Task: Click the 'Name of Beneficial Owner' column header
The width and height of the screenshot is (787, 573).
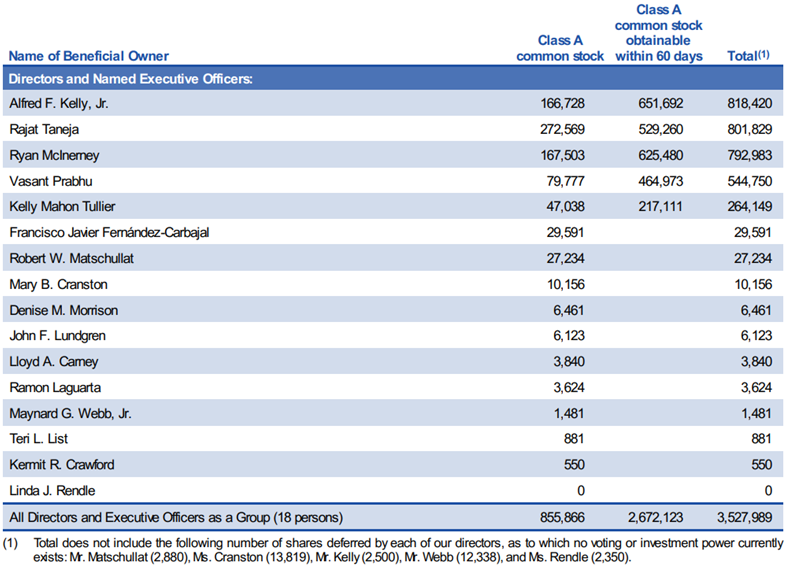Action: point(88,56)
